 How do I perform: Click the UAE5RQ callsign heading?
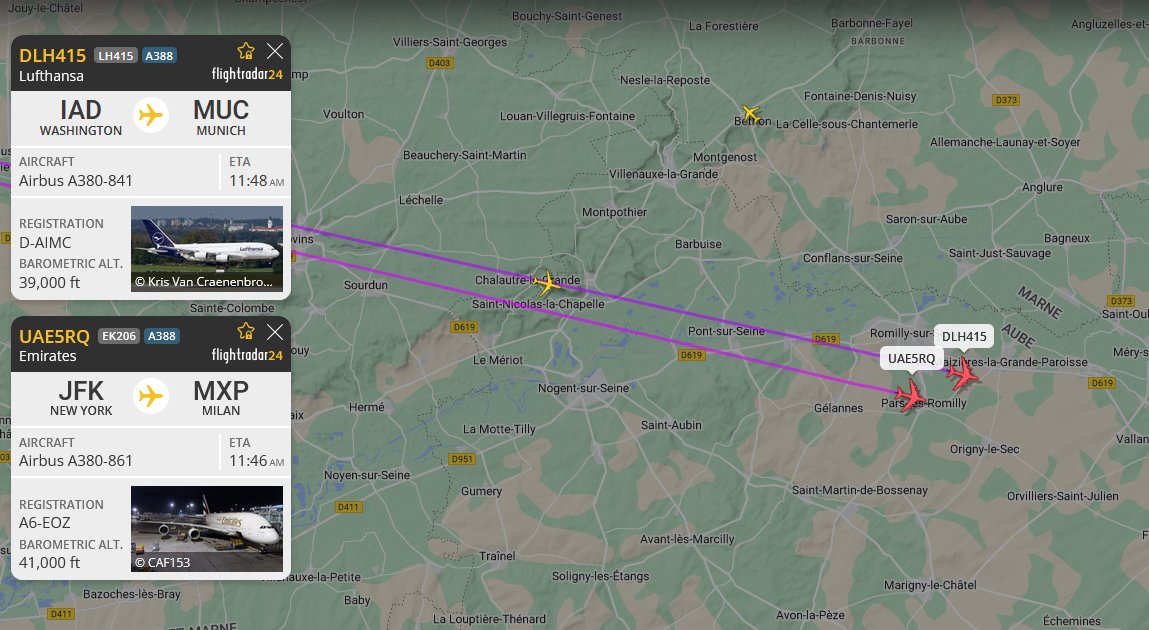53,336
